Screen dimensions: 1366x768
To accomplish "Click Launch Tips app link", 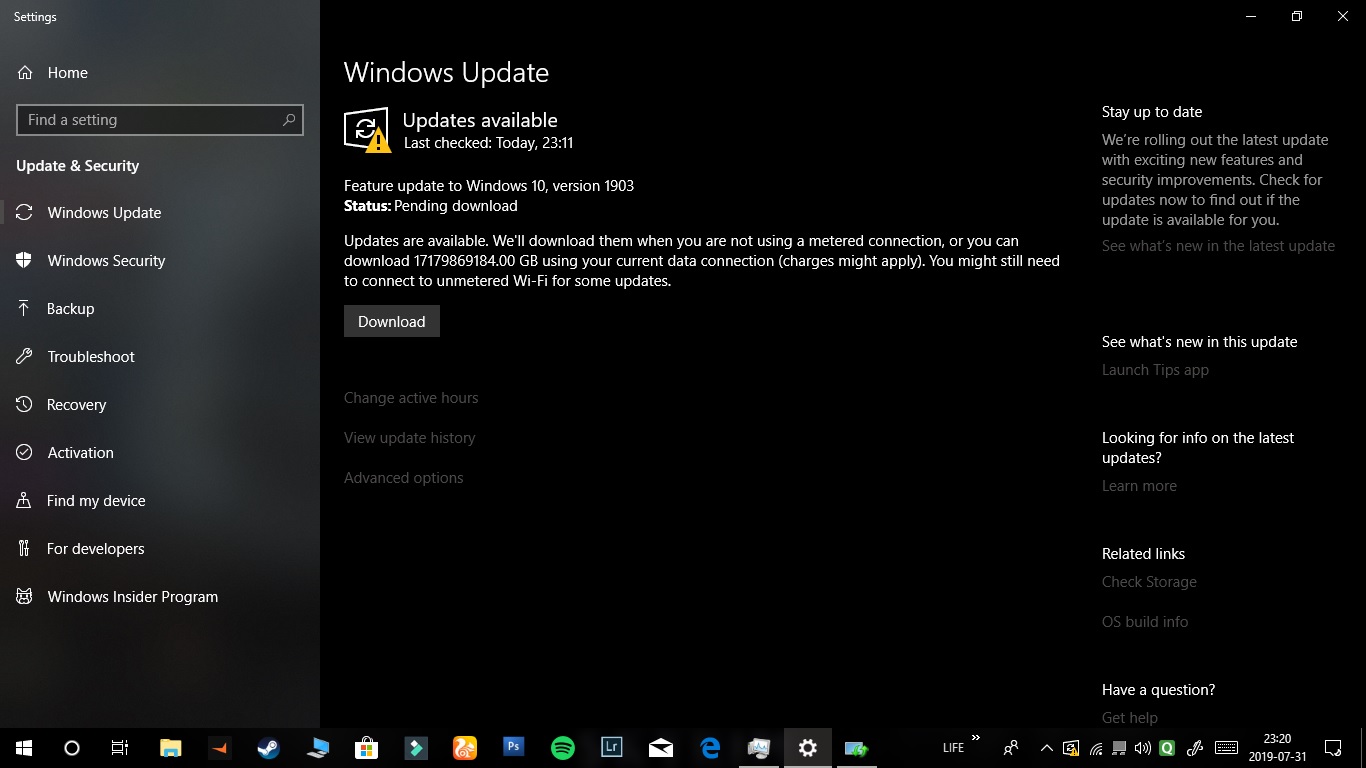I will point(1155,370).
